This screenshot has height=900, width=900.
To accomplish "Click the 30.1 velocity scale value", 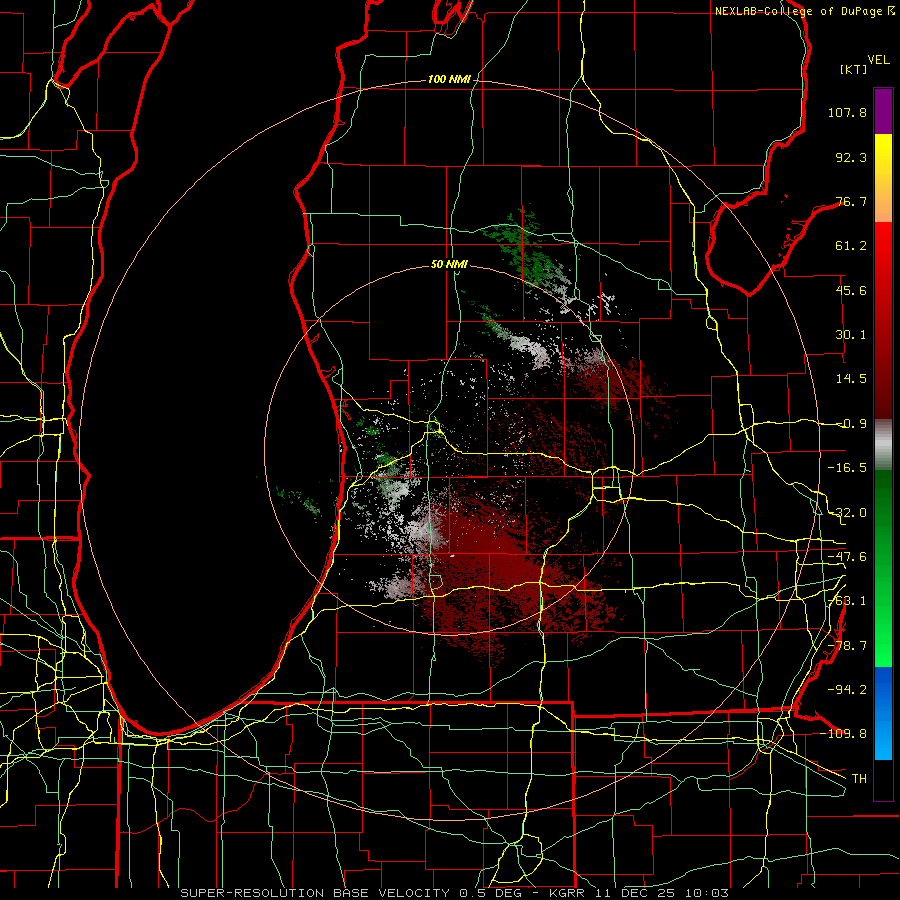I will click(851, 335).
